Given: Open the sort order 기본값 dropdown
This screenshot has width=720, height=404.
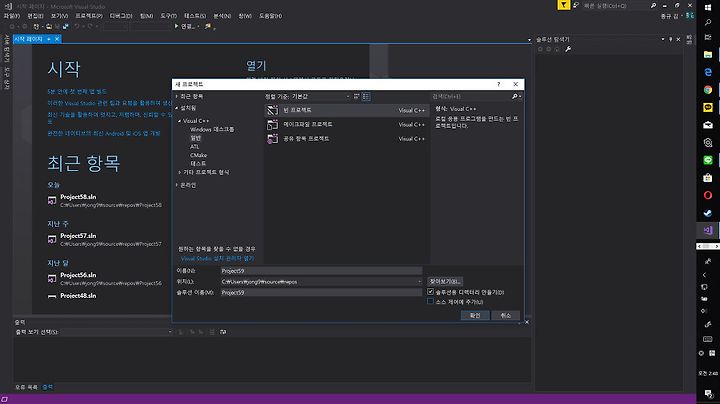Looking at the screenshot, I should pos(321,96).
